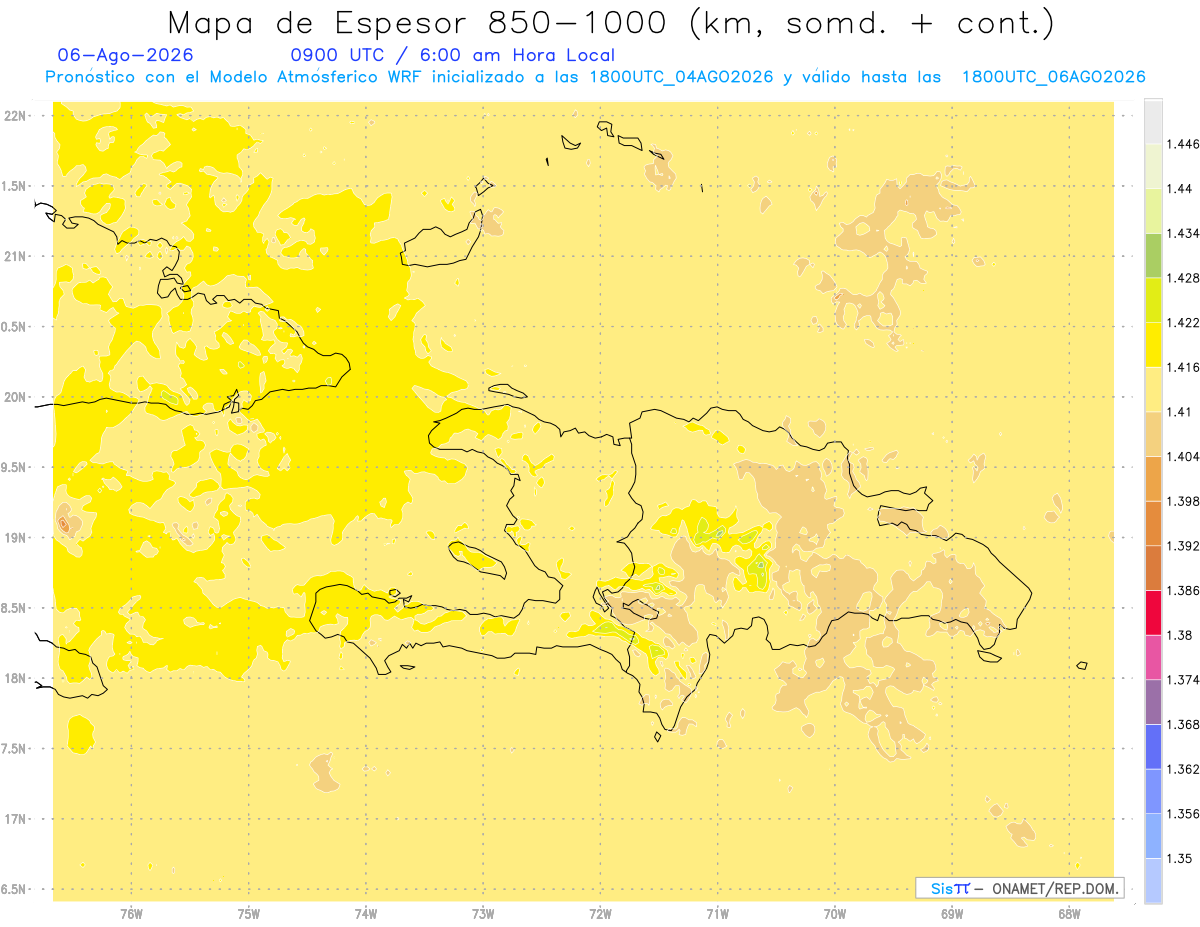
Task: Click the '1.428' color scale value
Action: click(1183, 278)
